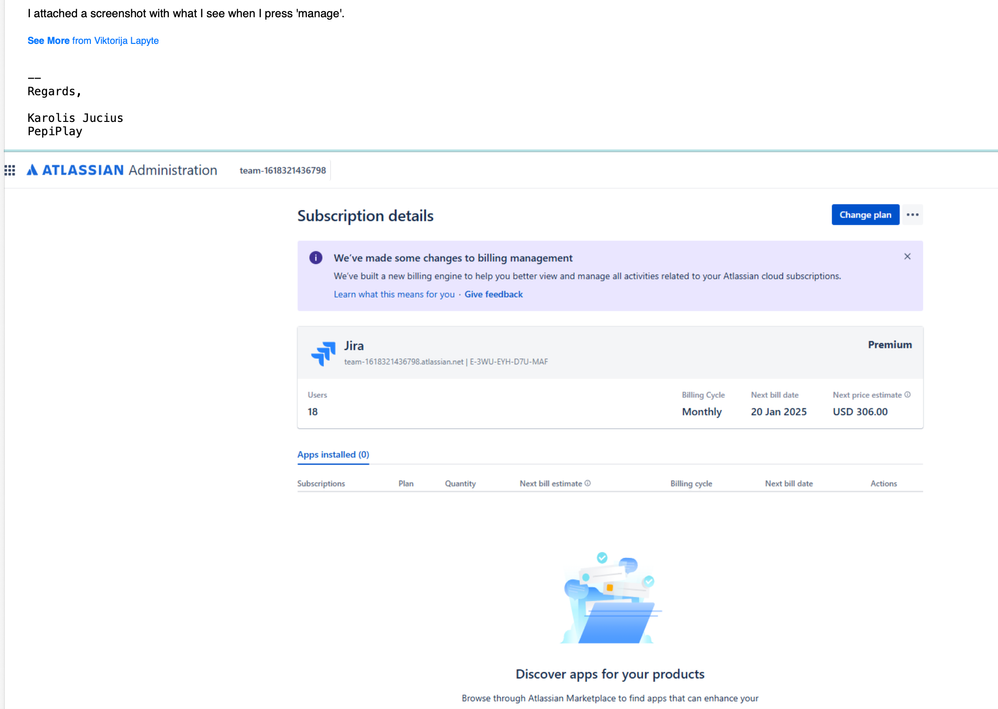This screenshot has width=998, height=709.
Task: Select the Subscription details heading
Action: point(365,216)
